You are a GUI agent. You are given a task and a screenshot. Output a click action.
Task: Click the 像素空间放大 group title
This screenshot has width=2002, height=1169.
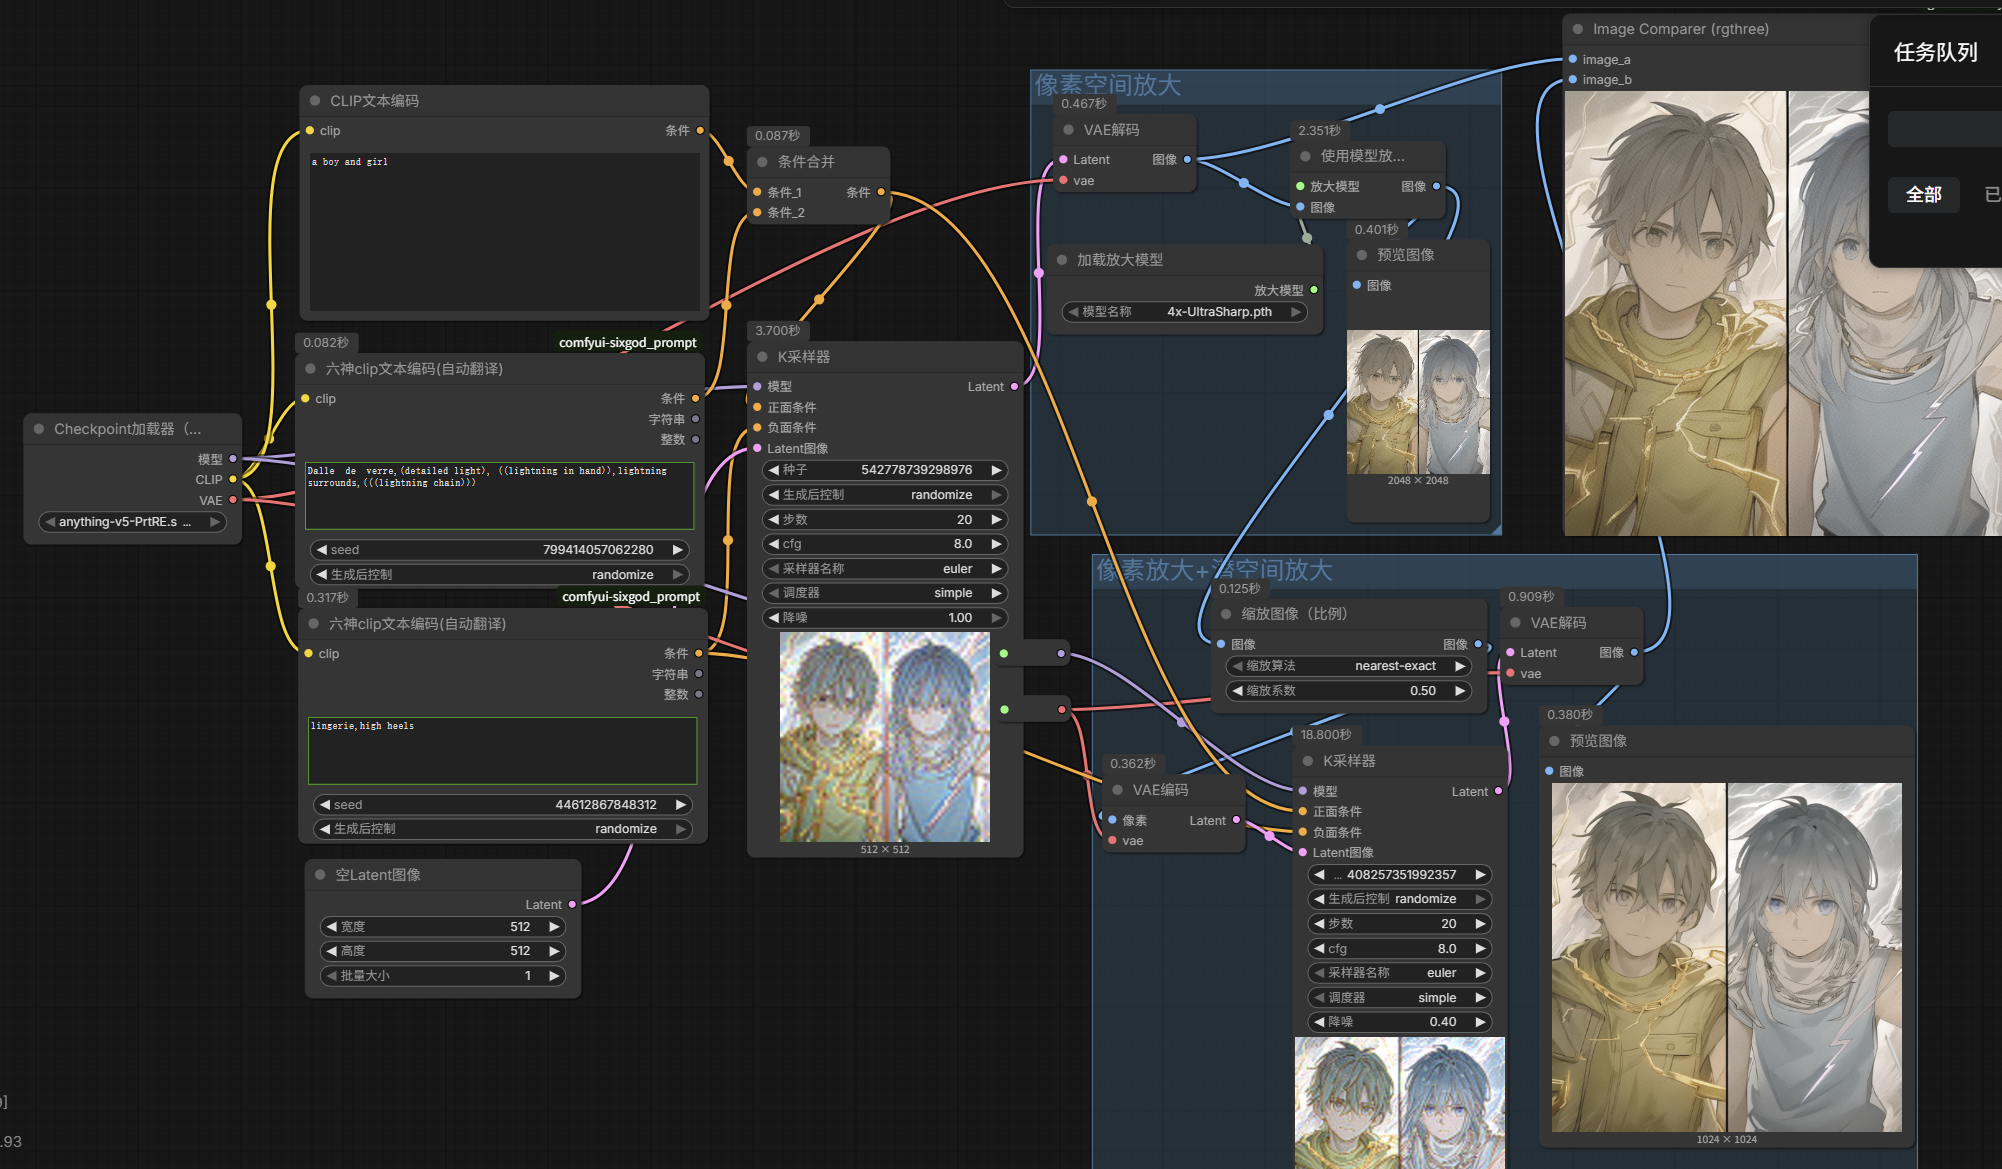[1108, 85]
